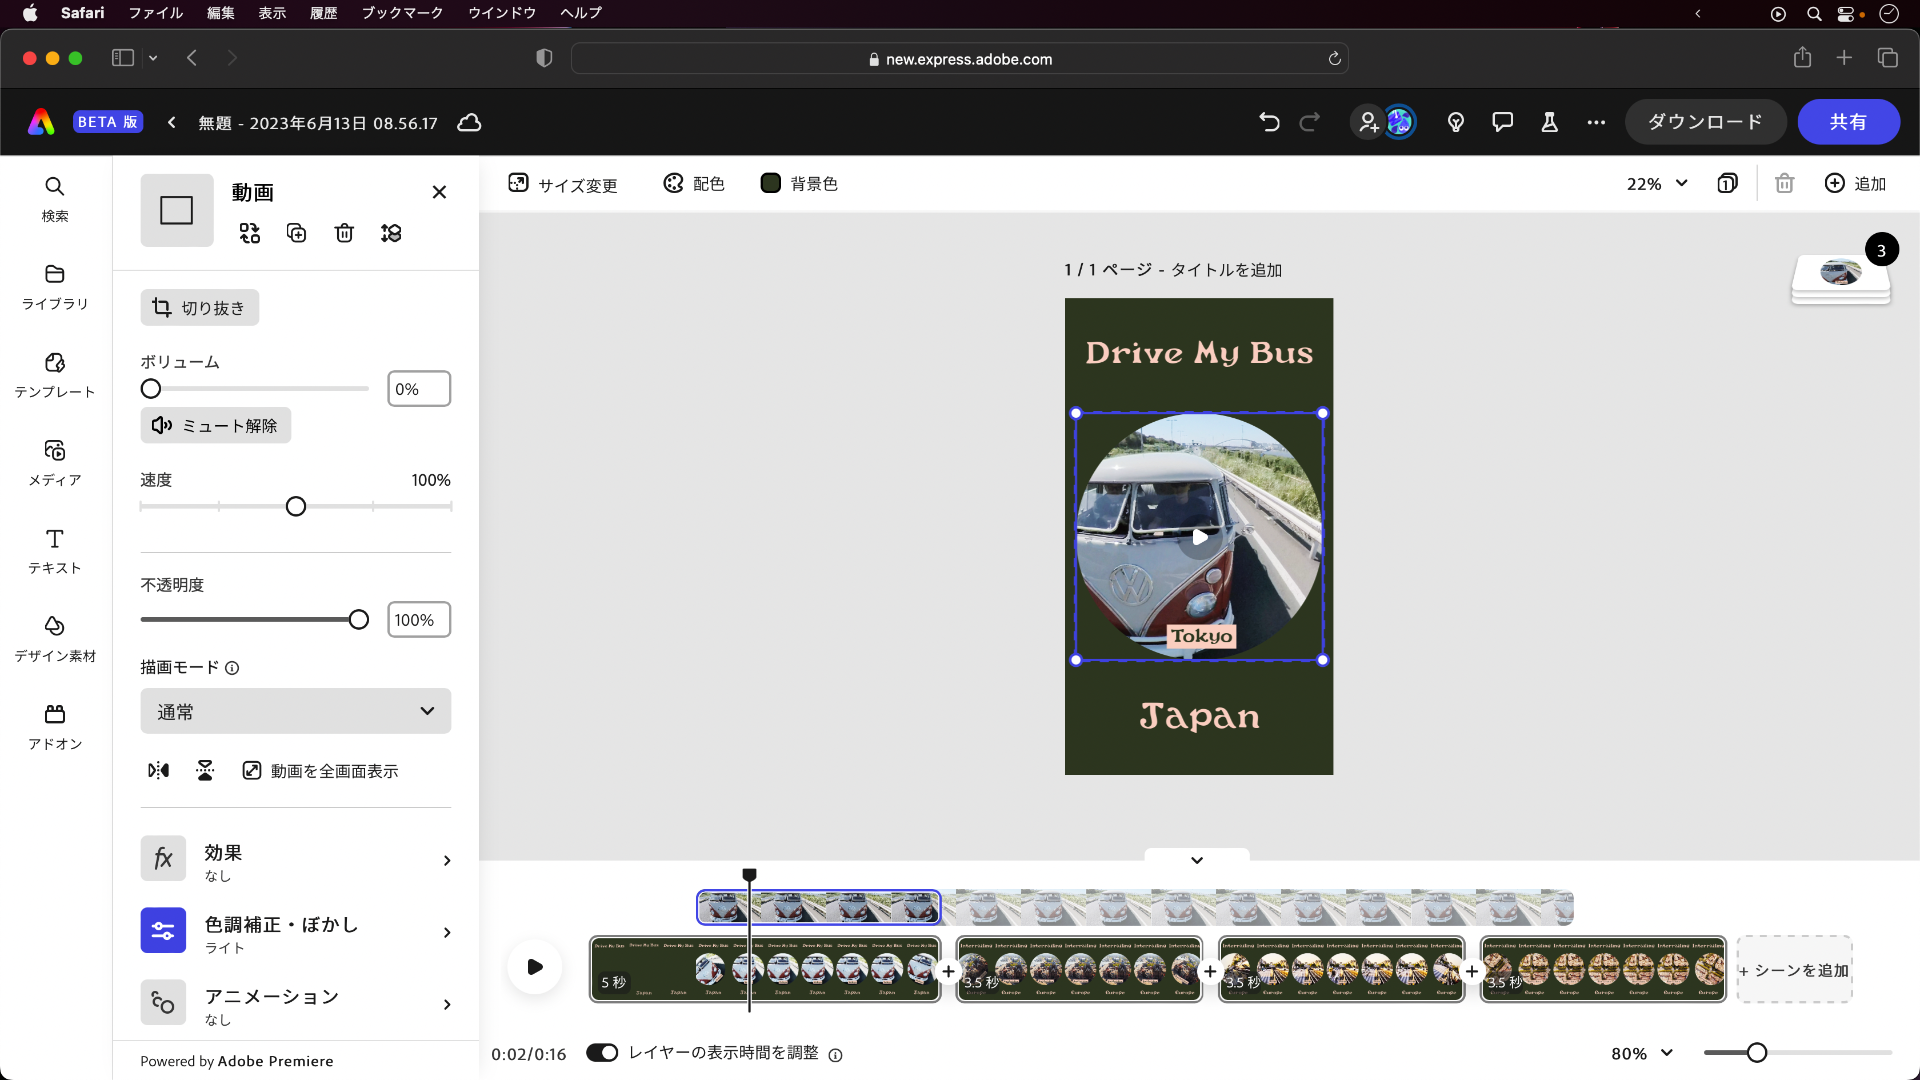Screen dimensions: 1920x1080
Task: Undo the last action
Action: (x=1268, y=122)
